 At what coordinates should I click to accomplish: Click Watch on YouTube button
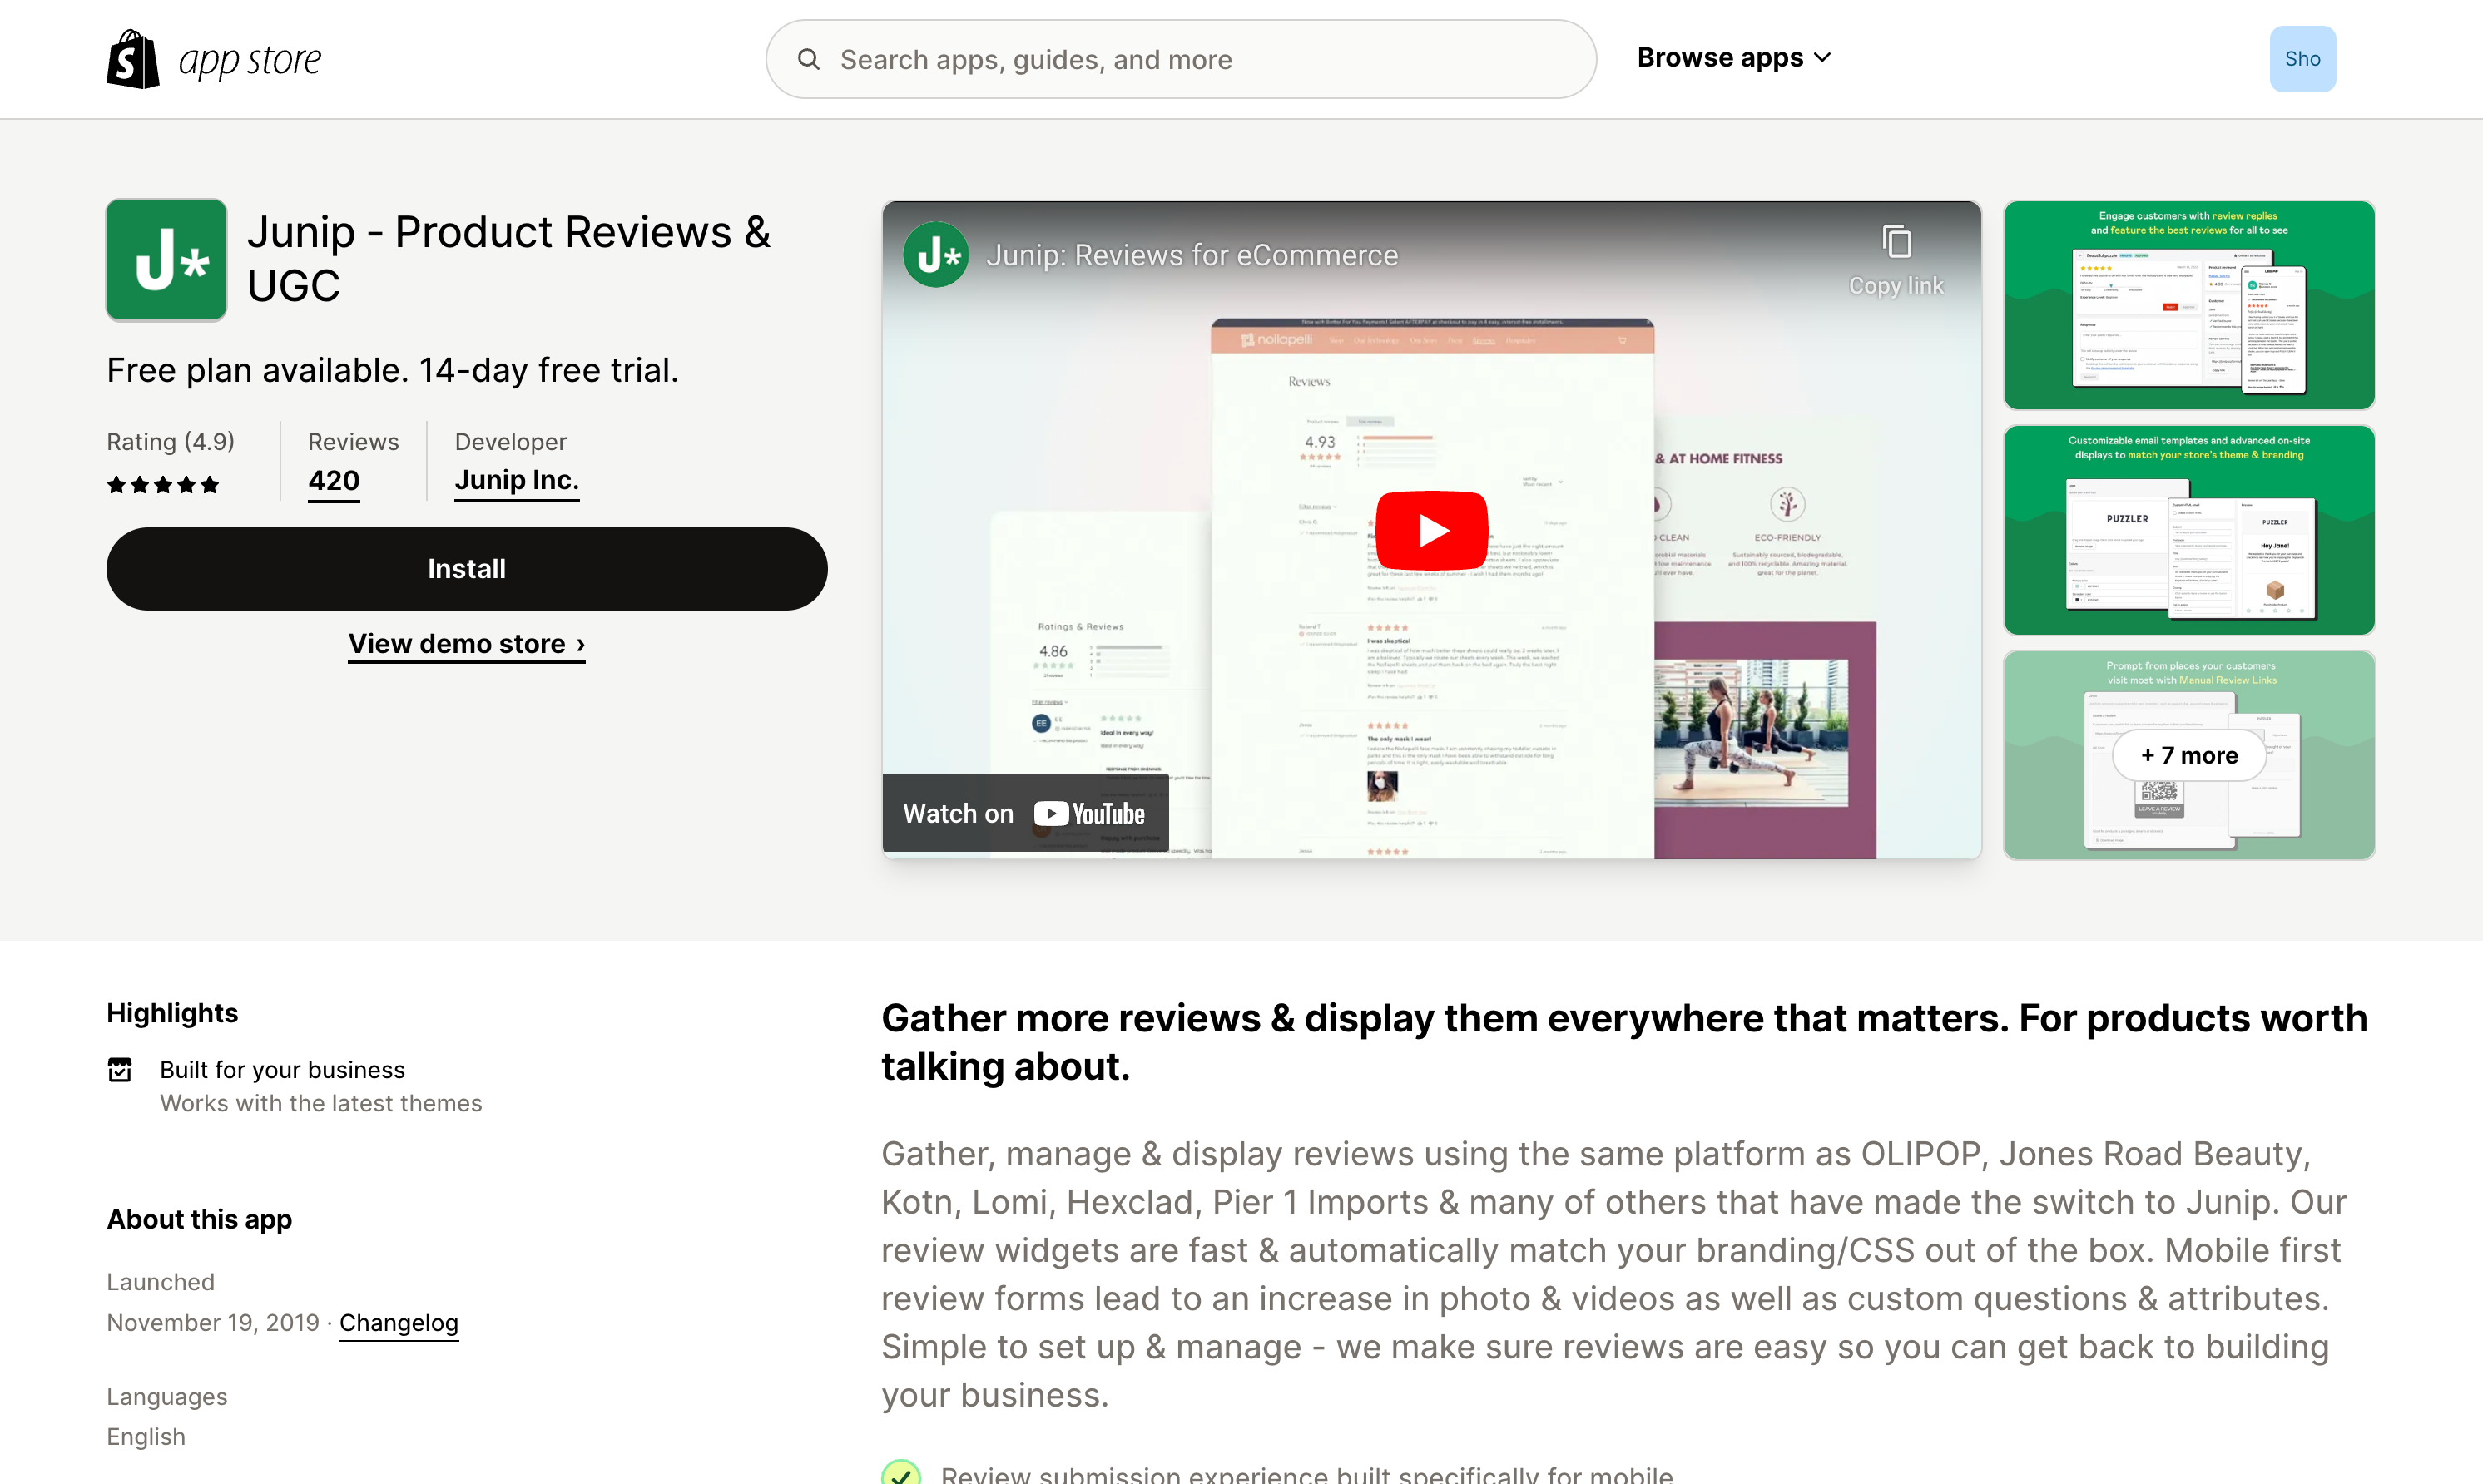1025,814
